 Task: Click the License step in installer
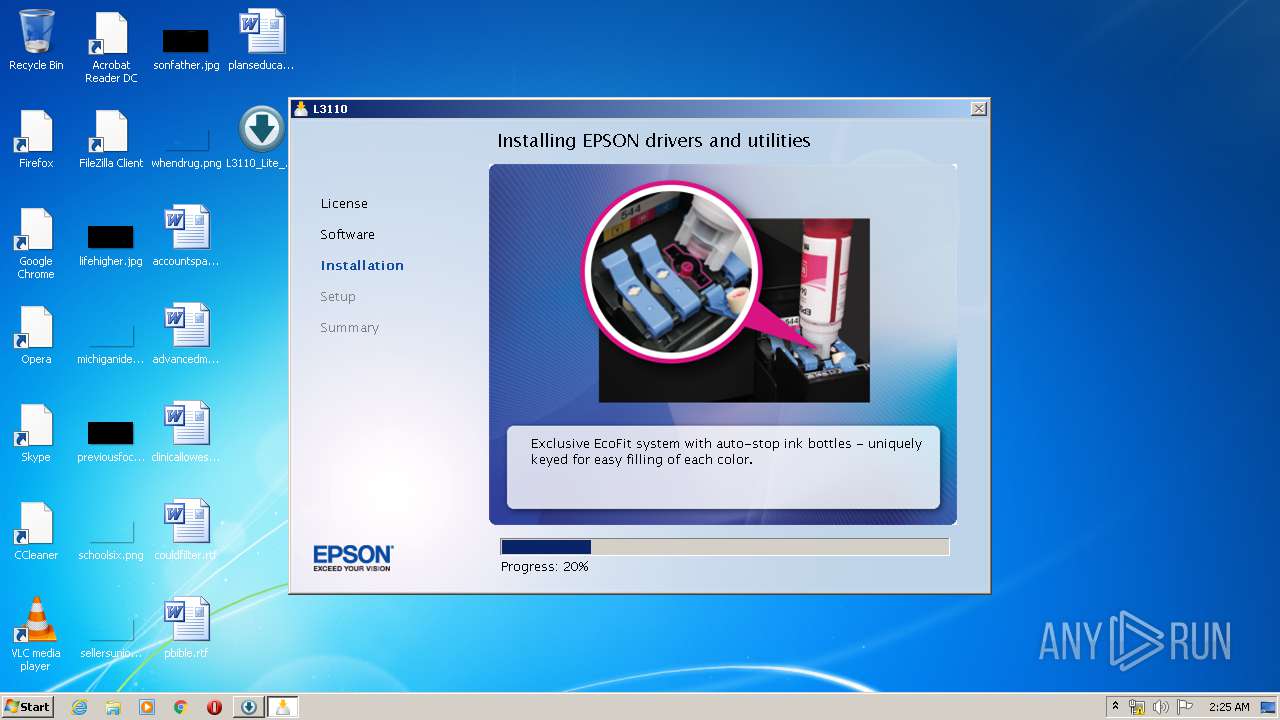(x=344, y=203)
